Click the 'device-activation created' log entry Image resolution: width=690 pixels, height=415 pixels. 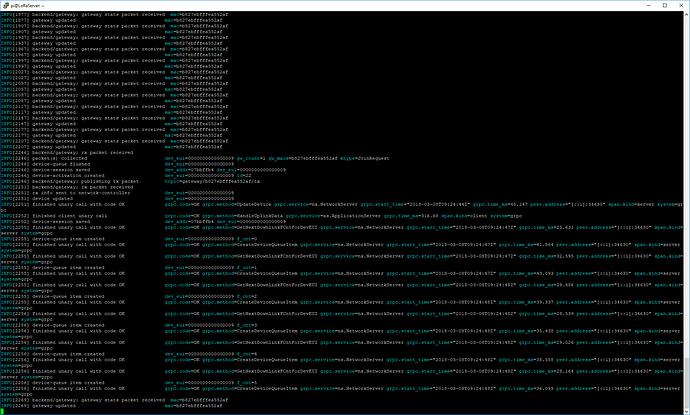(53, 176)
